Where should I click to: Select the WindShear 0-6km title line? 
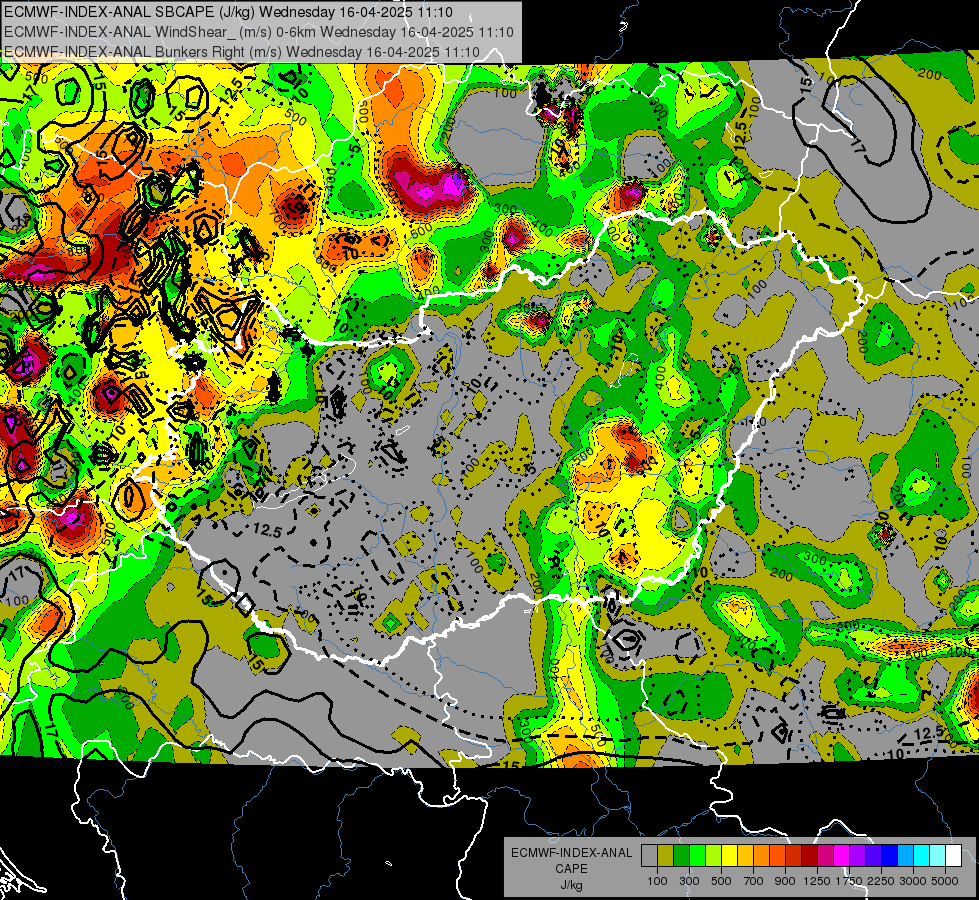(x=258, y=32)
